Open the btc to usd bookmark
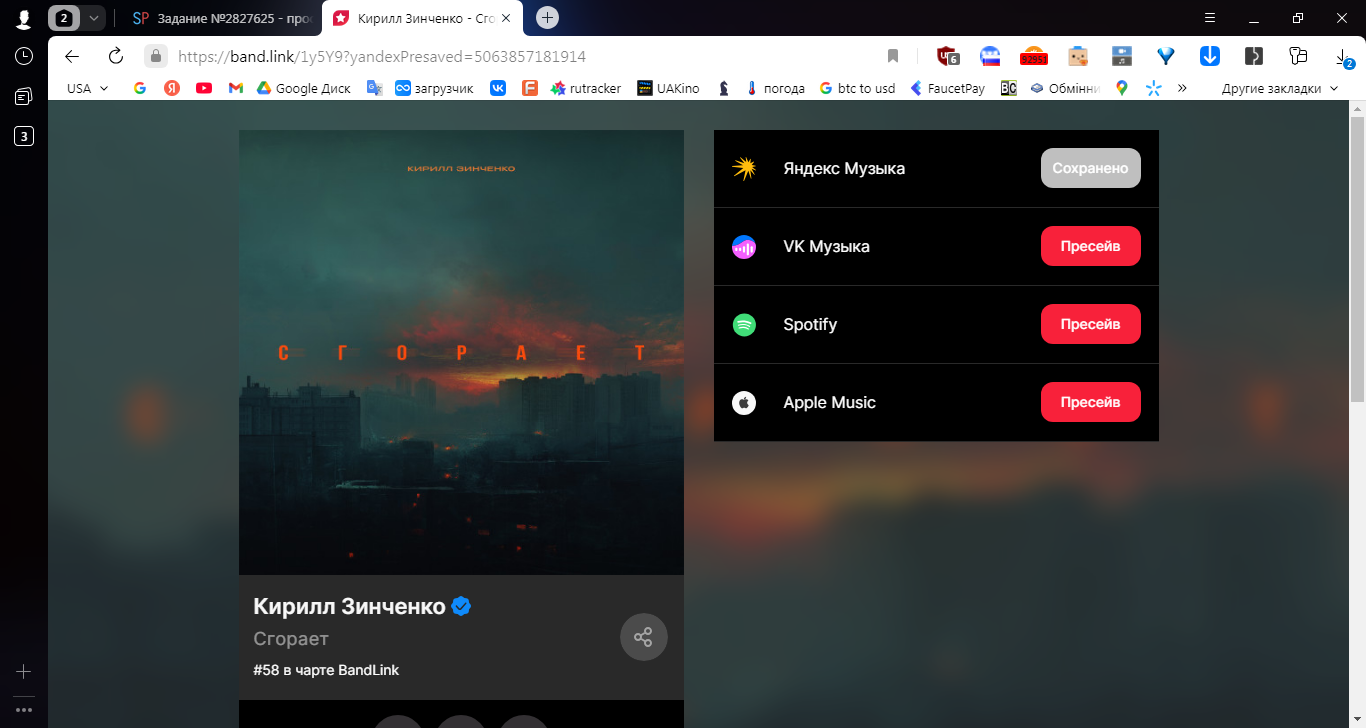This screenshot has width=1366, height=728. (857, 88)
